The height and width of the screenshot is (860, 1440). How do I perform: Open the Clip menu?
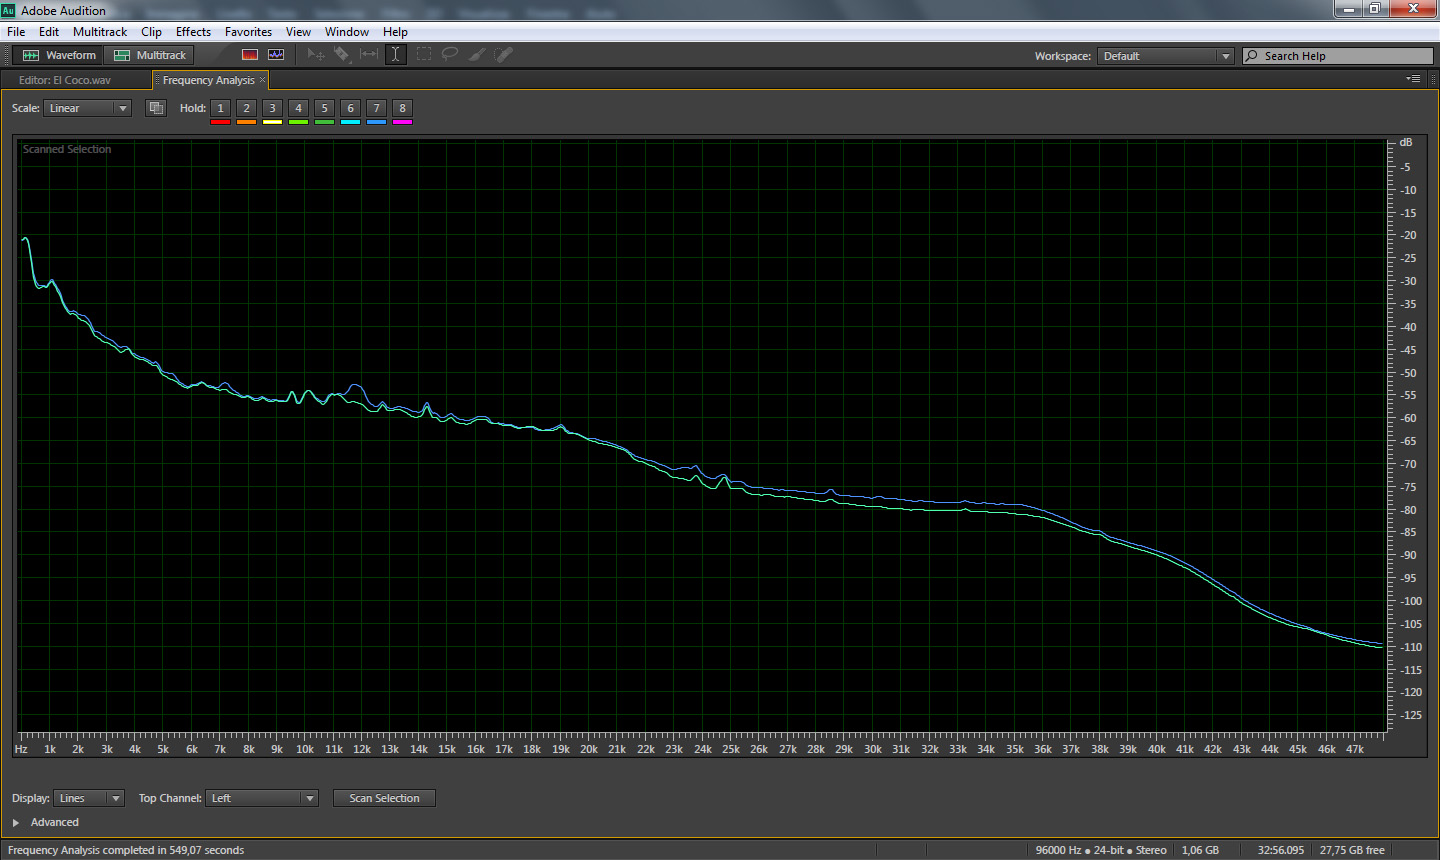(152, 32)
